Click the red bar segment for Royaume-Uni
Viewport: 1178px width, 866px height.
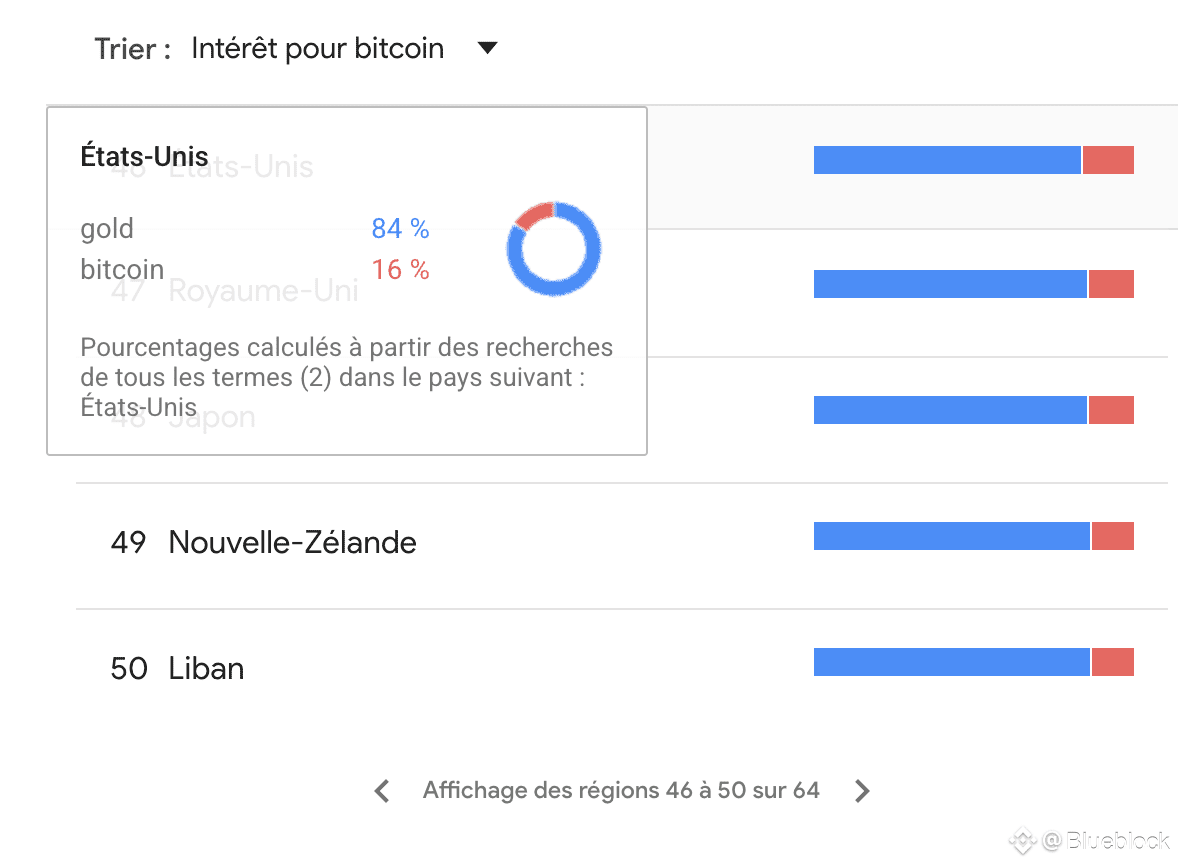click(x=1111, y=284)
